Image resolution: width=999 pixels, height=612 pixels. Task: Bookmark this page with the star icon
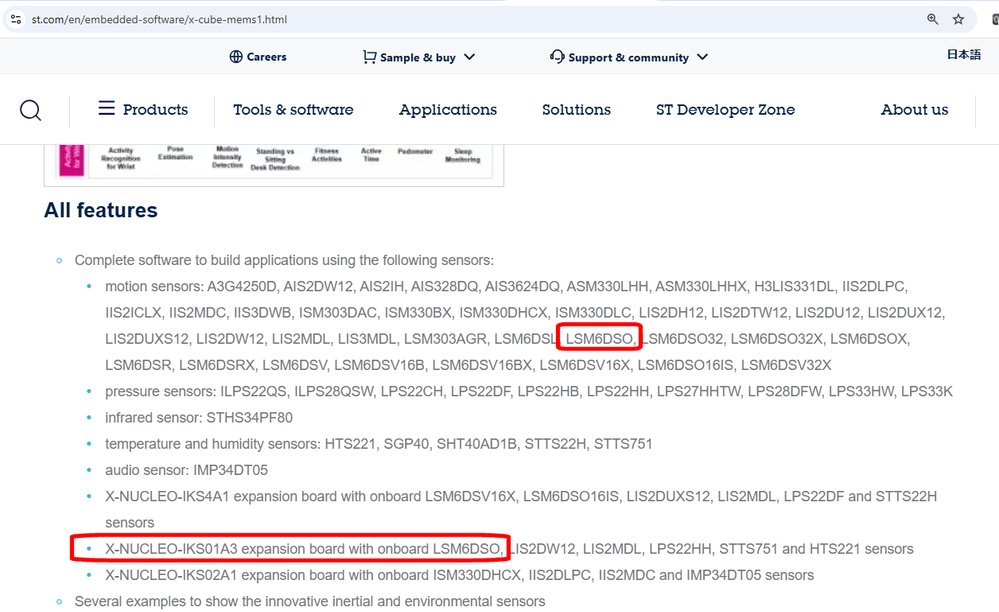pos(958,19)
